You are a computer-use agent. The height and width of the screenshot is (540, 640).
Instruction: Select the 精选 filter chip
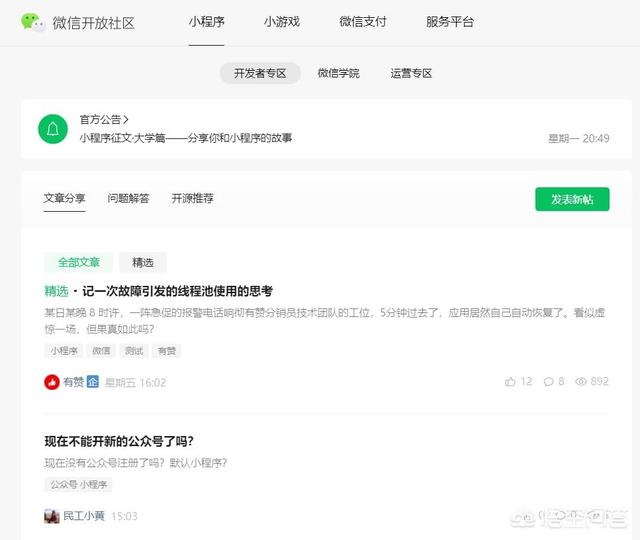[x=143, y=262]
